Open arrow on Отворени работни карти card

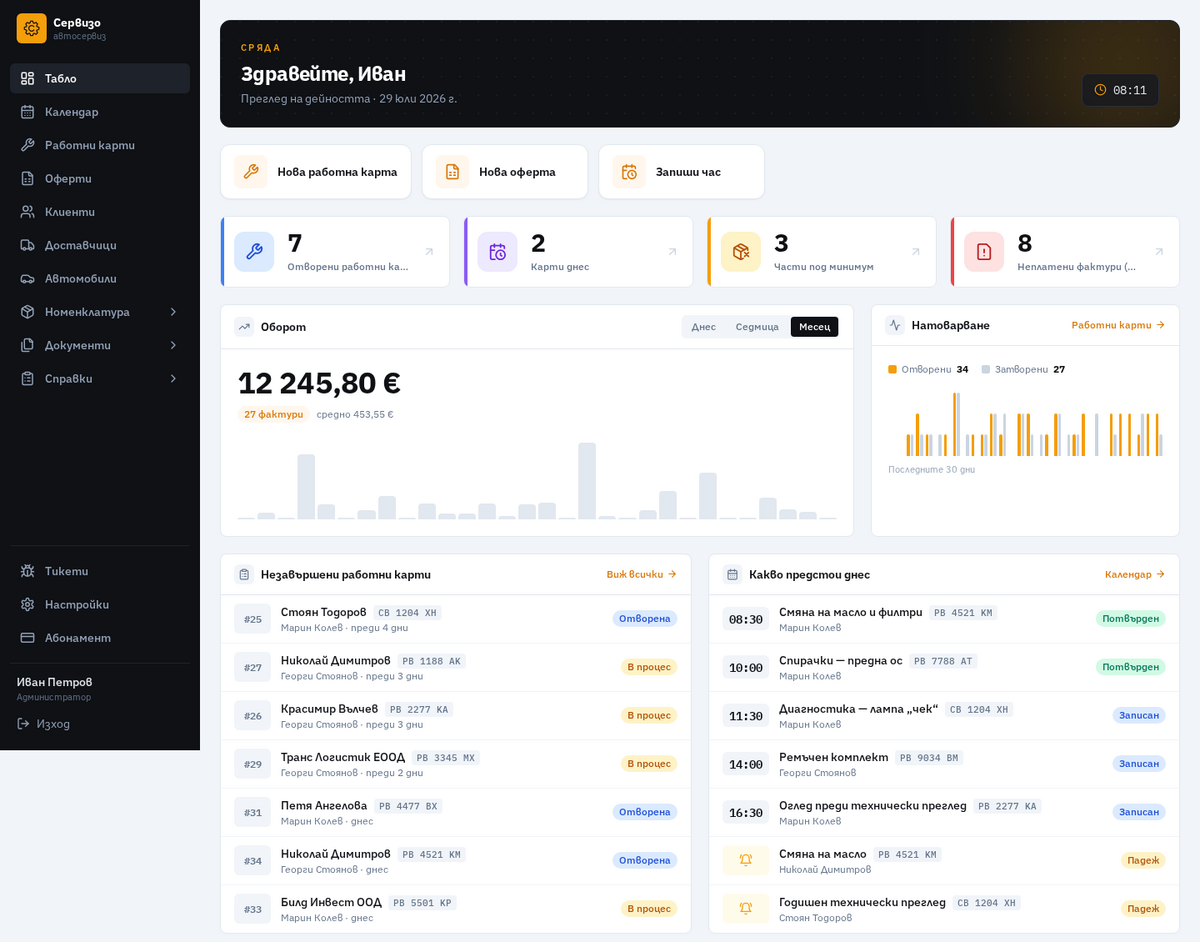coord(429,252)
